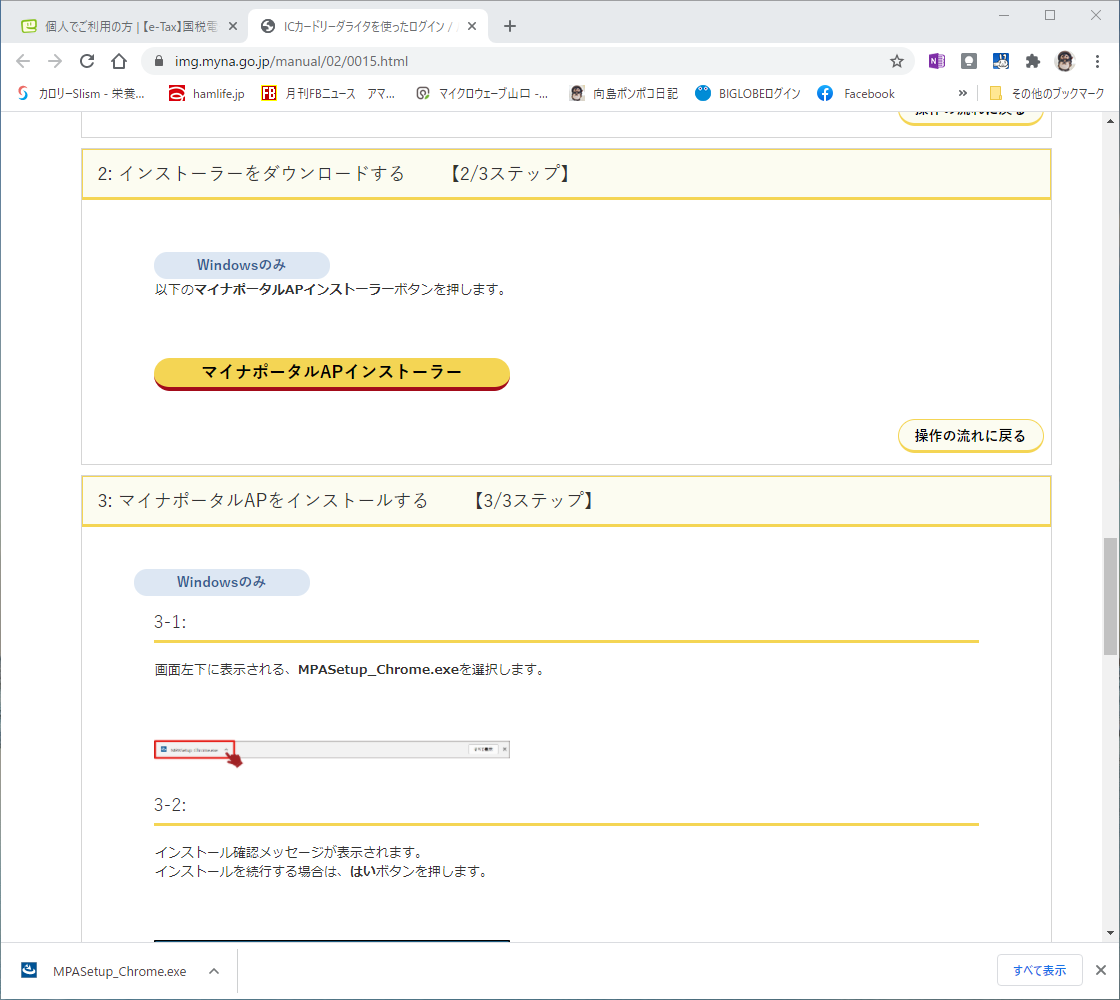Viewport: 1120px width, 1000px height.
Task: Open the hamlife.jp bookmark
Action: pos(206,93)
